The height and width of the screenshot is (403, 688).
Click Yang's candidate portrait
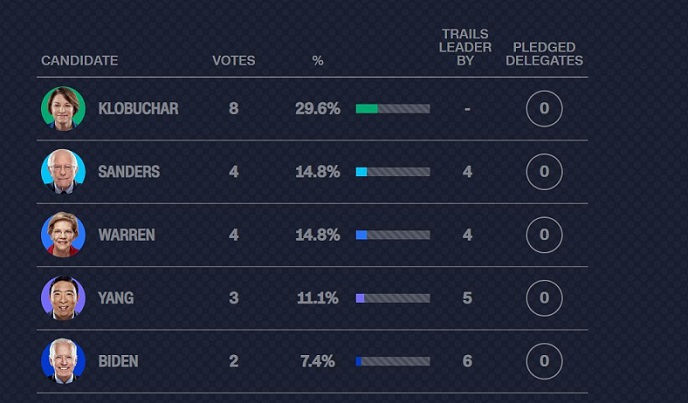point(63,297)
